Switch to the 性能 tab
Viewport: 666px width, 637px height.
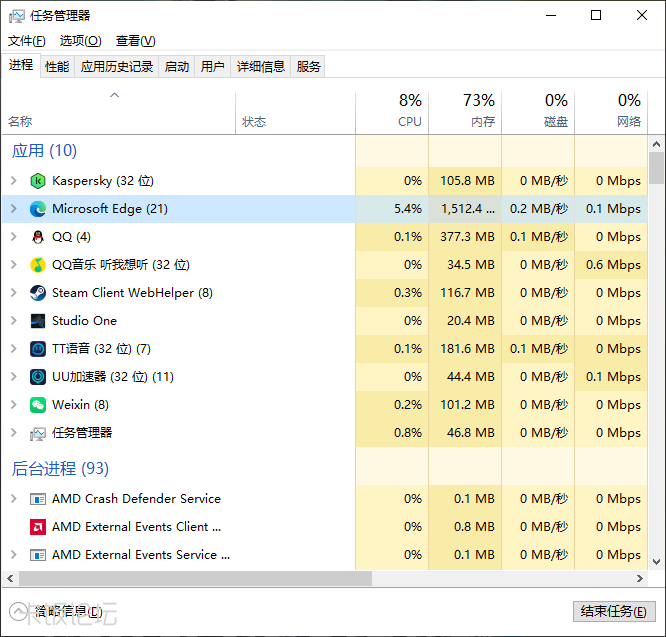pos(57,67)
